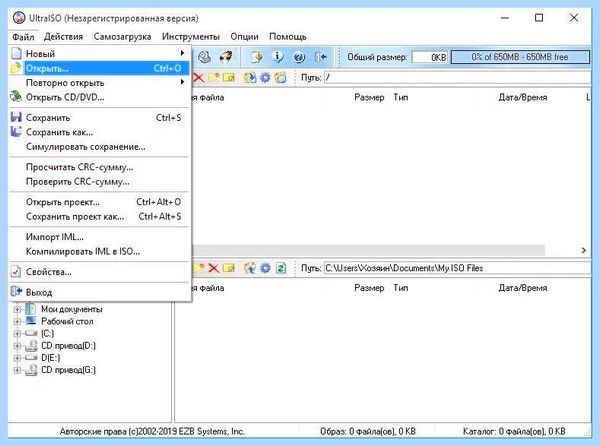The width and height of the screenshot is (600, 446).
Task: Expand the Новый submenu arrow
Action: pos(182,53)
